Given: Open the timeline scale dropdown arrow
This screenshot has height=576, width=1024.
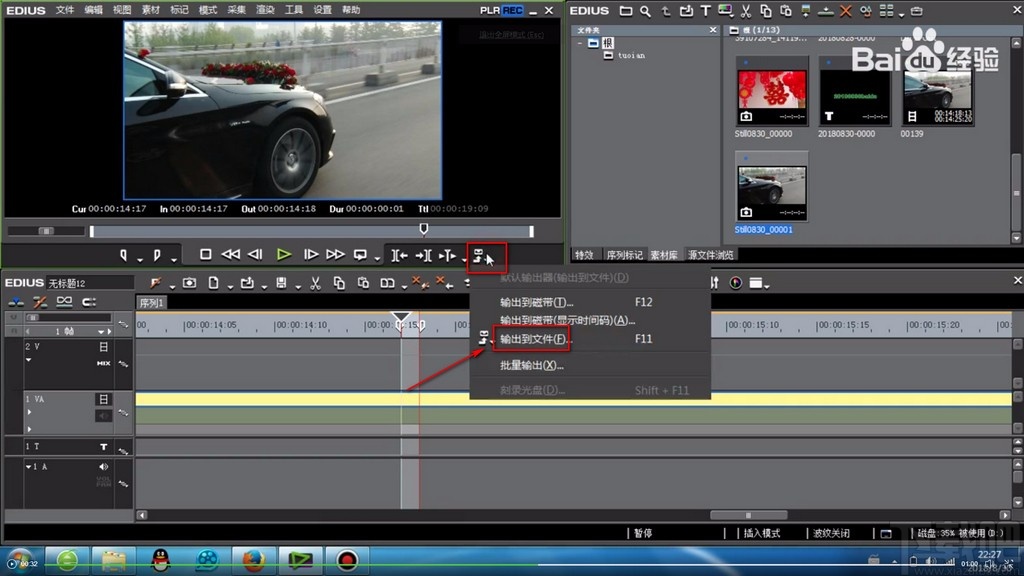Looking at the screenshot, I should [x=101, y=332].
